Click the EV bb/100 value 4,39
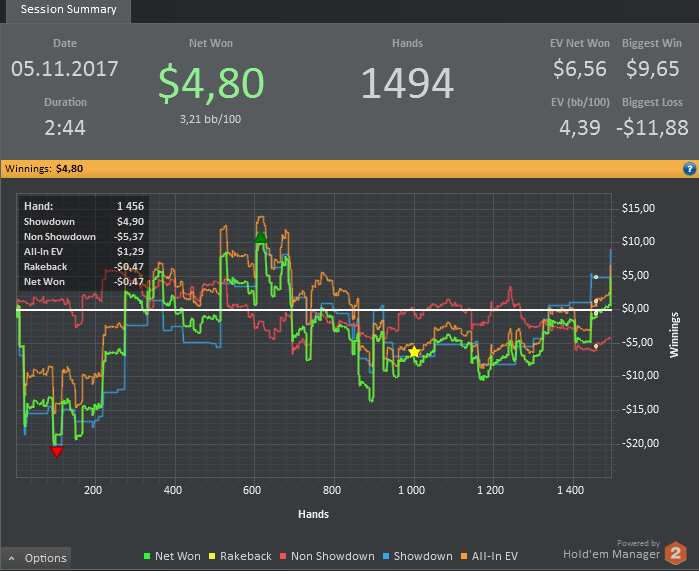Image resolution: width=699 pixels, height=571 pixels. pyautogui.click(x=580, y=128)
